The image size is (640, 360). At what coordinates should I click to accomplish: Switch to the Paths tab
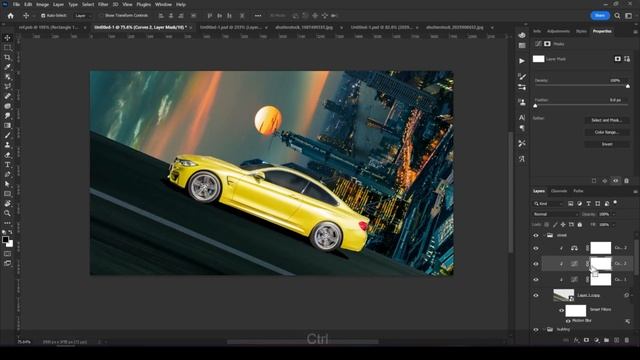tap(578, 191)
